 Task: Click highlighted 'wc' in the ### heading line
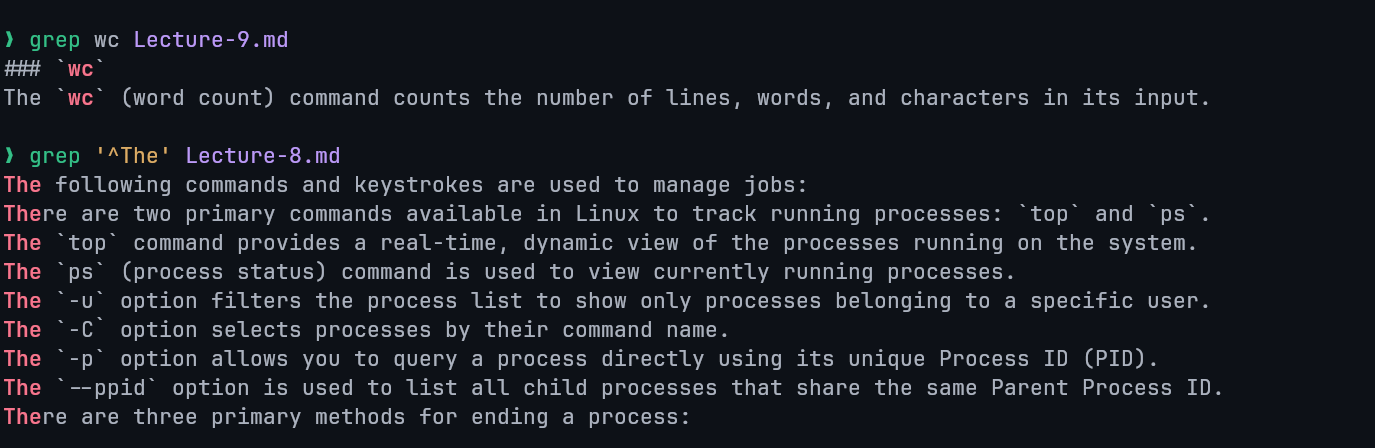coord(81,69)
